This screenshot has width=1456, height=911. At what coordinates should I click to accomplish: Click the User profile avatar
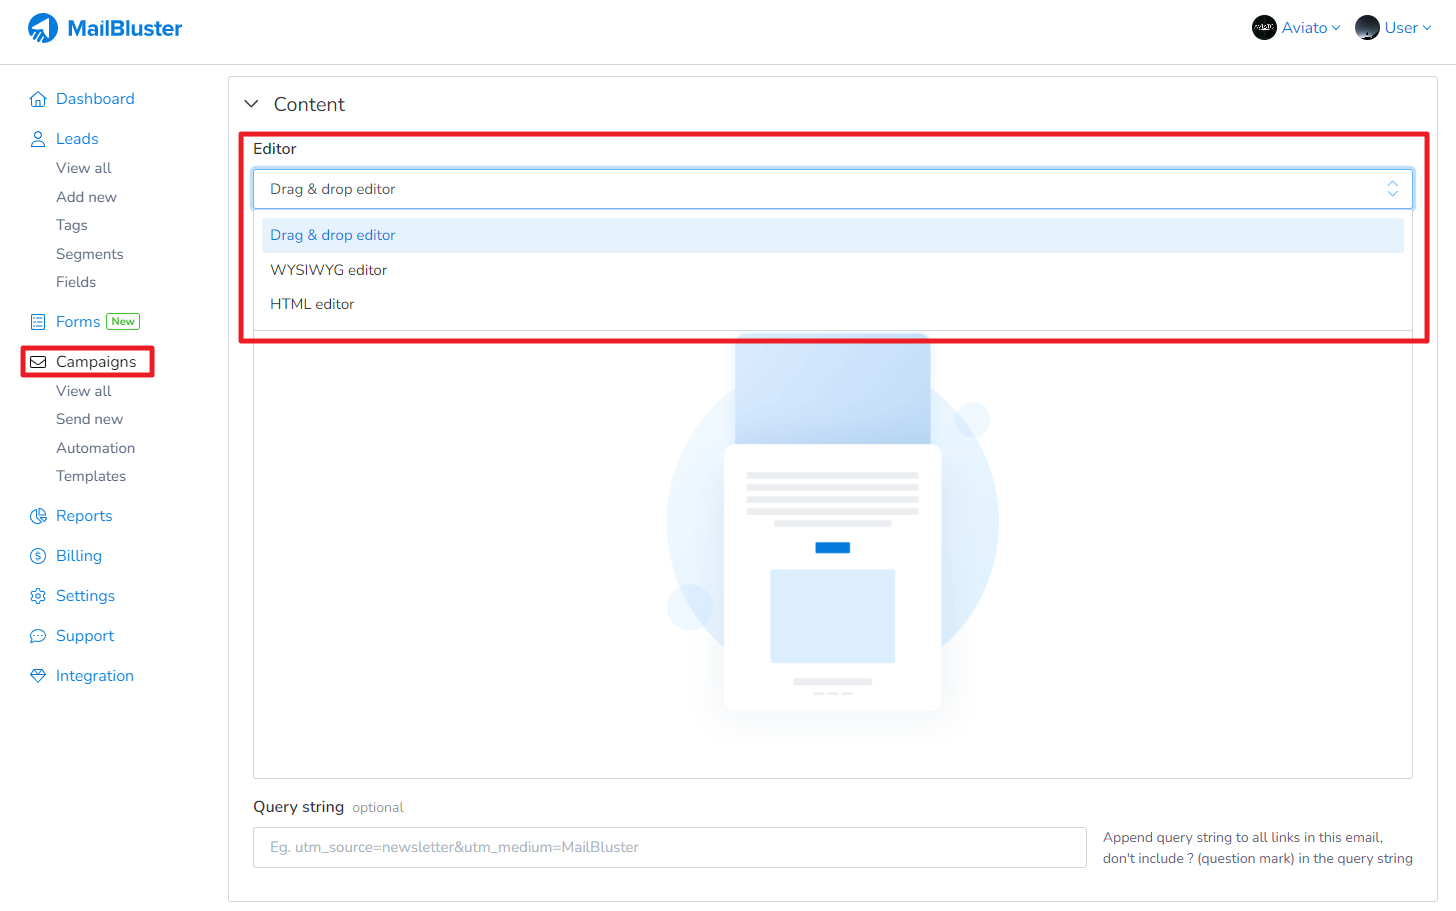(x=1367, y=28)
